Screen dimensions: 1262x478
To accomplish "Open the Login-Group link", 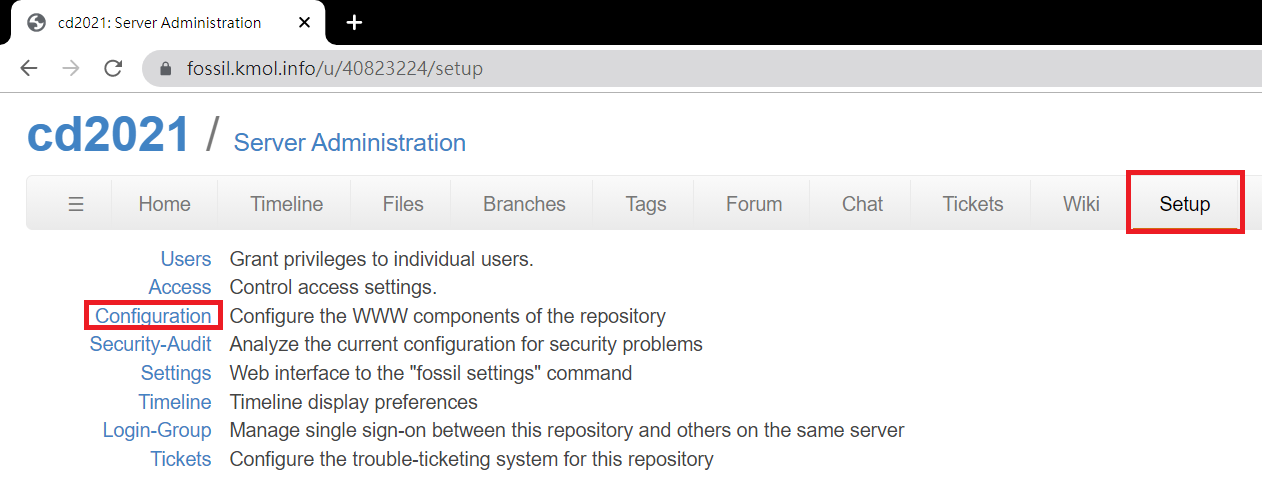I will click(x=157, y=430).
